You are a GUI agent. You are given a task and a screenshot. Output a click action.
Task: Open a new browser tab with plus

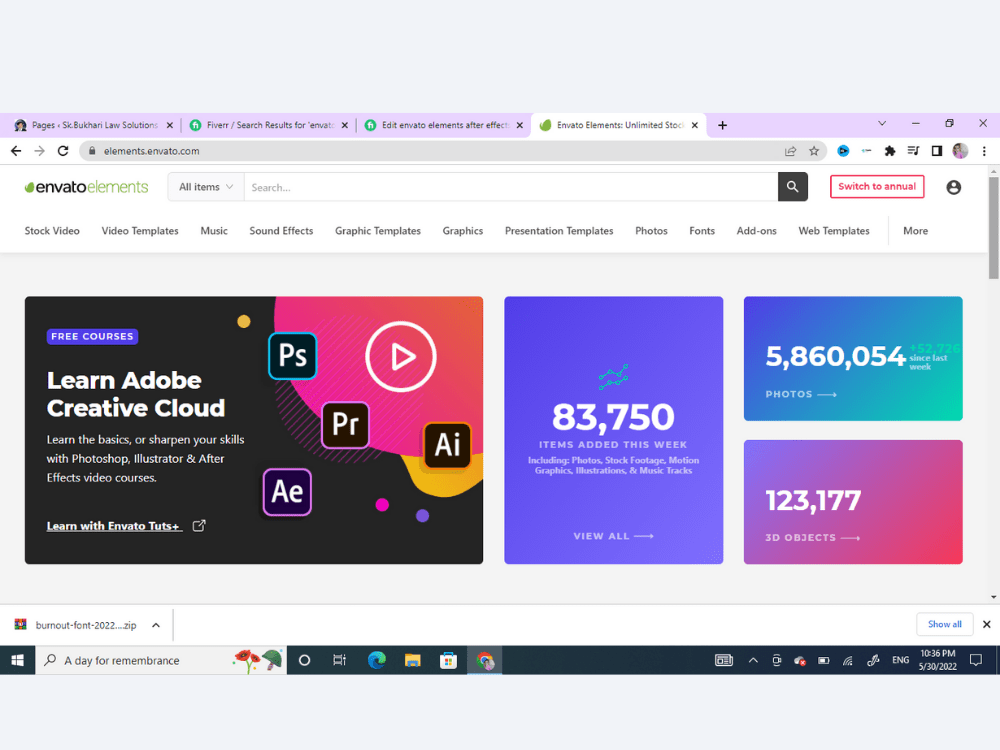(x=722, y=125)
